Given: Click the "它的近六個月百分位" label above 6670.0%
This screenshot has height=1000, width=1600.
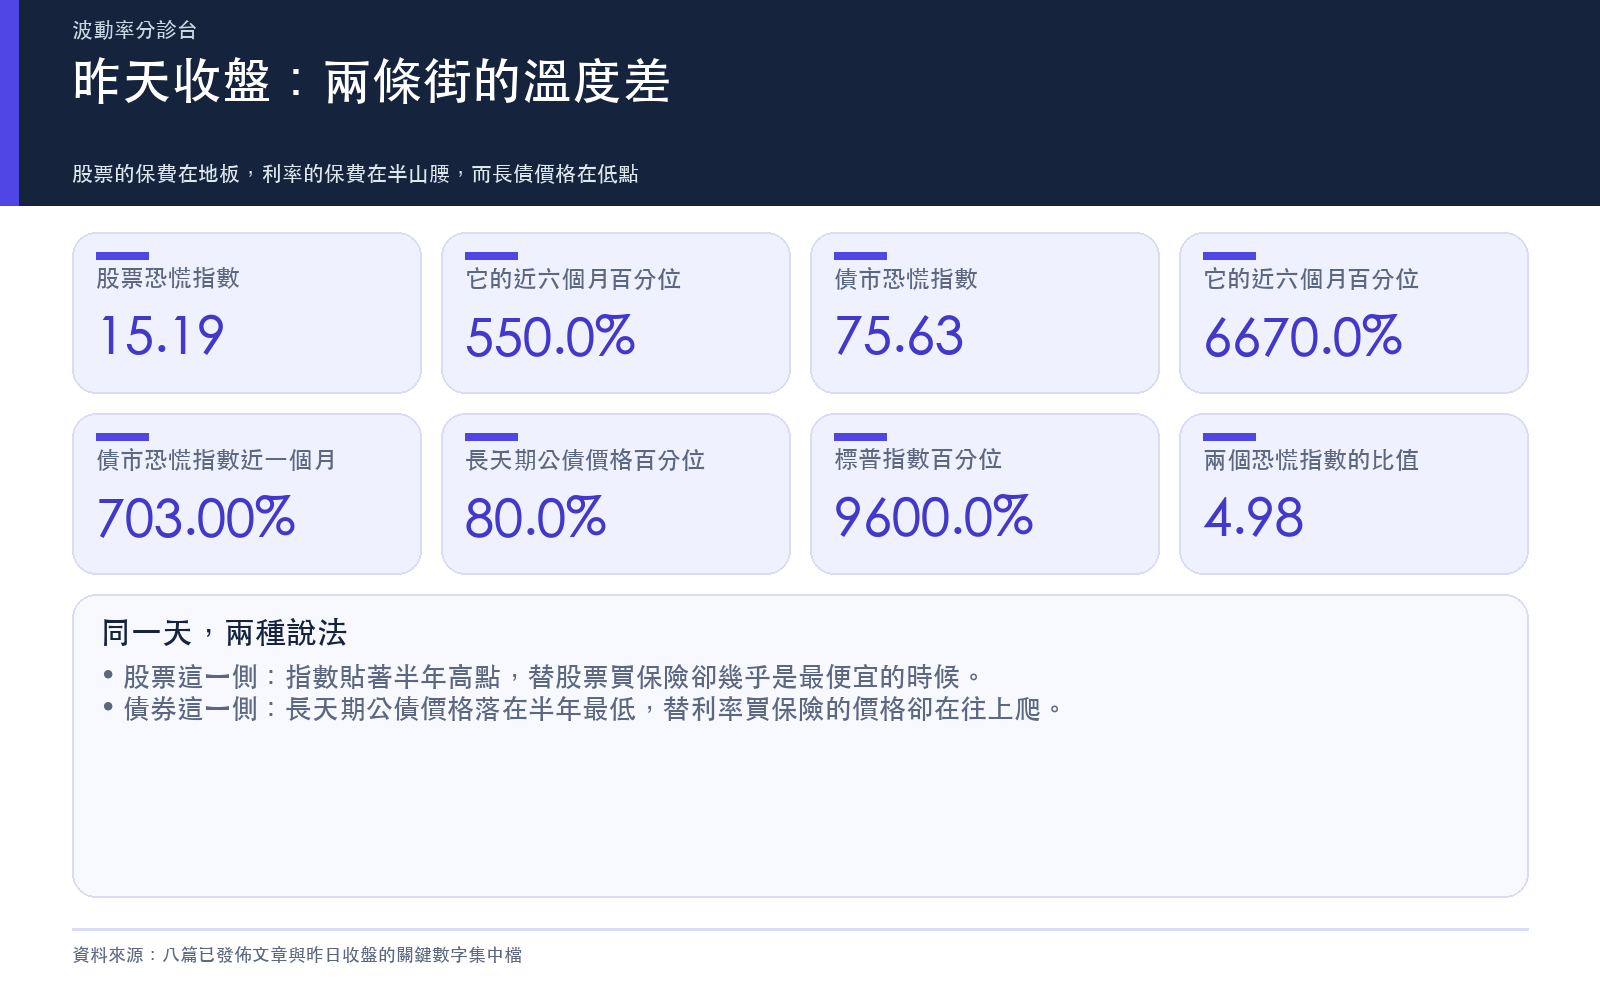Looking at the screenshot, I should [x=1311, y=279].
